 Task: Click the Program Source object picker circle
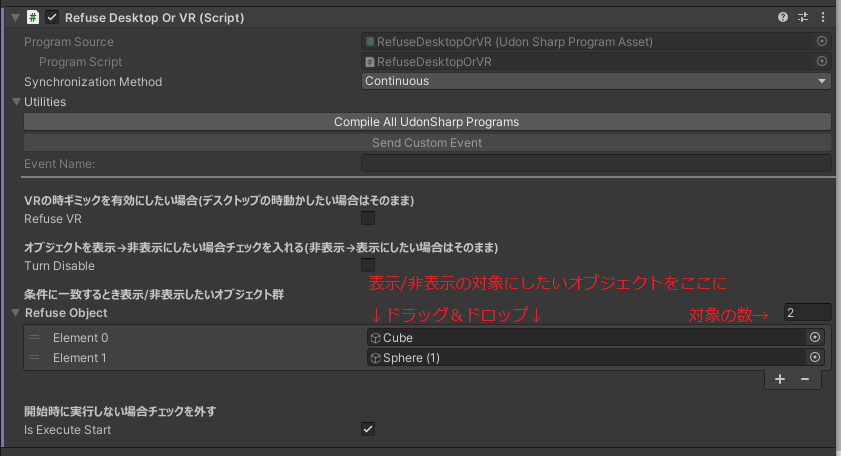822,41
